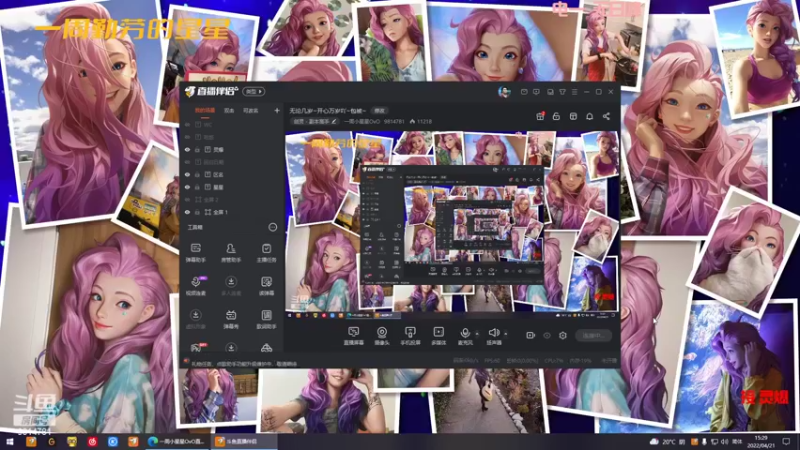Click the category tag pill under title
Screen dimensions: 800x450
[314, 121]
